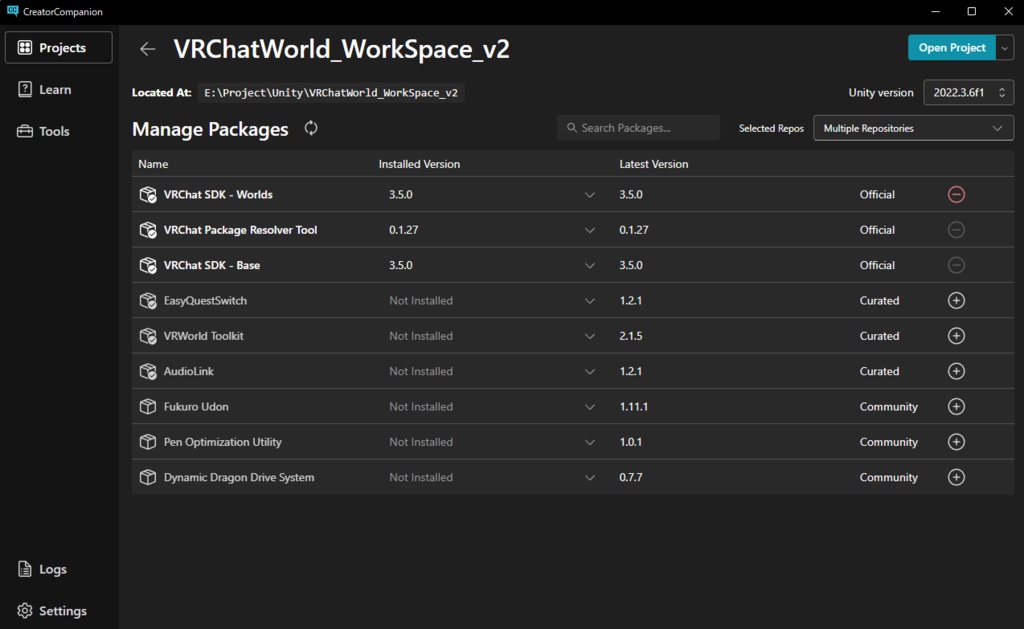The height and width of the screenshot is (629, 1024).
Task: Expand version dropdown for EasyQuestSwitch
Action: (590, 300)
